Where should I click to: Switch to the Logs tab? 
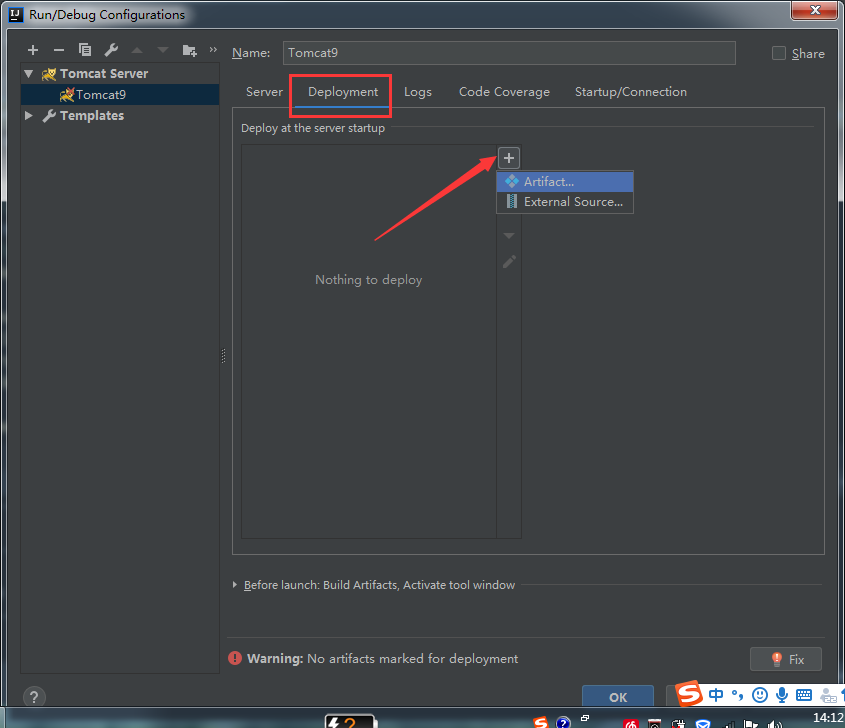418,92
